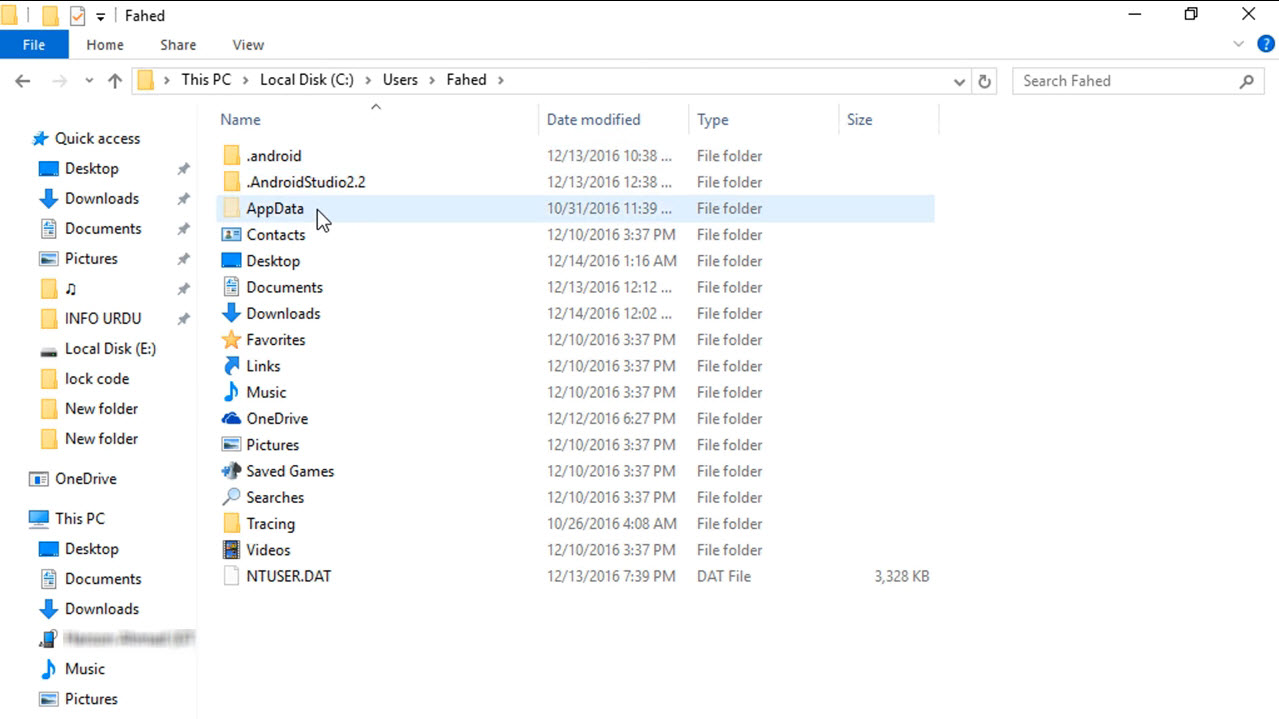Select the AppData folder
The width and height of the screenshot is (1279, 719).
(x=275, y=208)
